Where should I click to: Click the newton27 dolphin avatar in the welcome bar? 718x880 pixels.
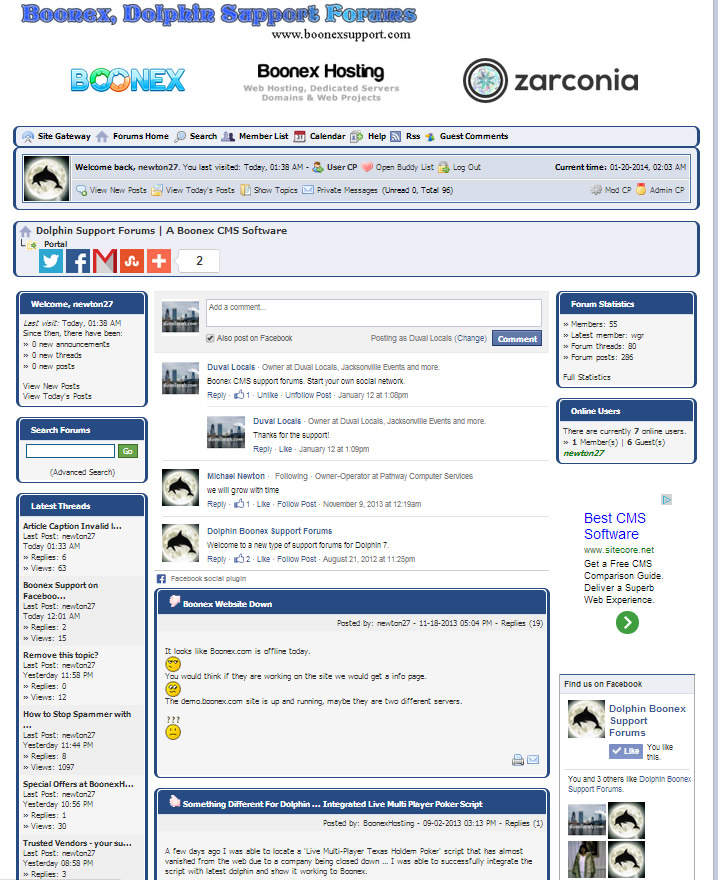click(x=47, y=178)
